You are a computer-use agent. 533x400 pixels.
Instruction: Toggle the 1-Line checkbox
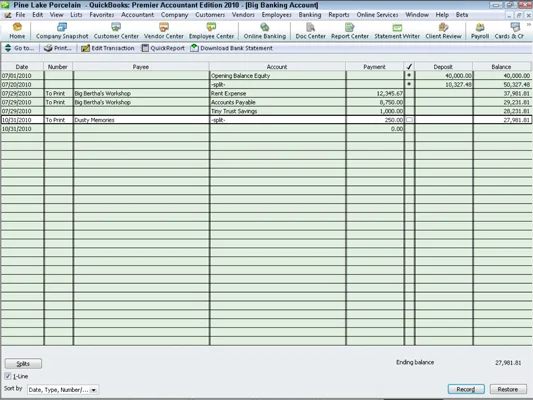8,376
